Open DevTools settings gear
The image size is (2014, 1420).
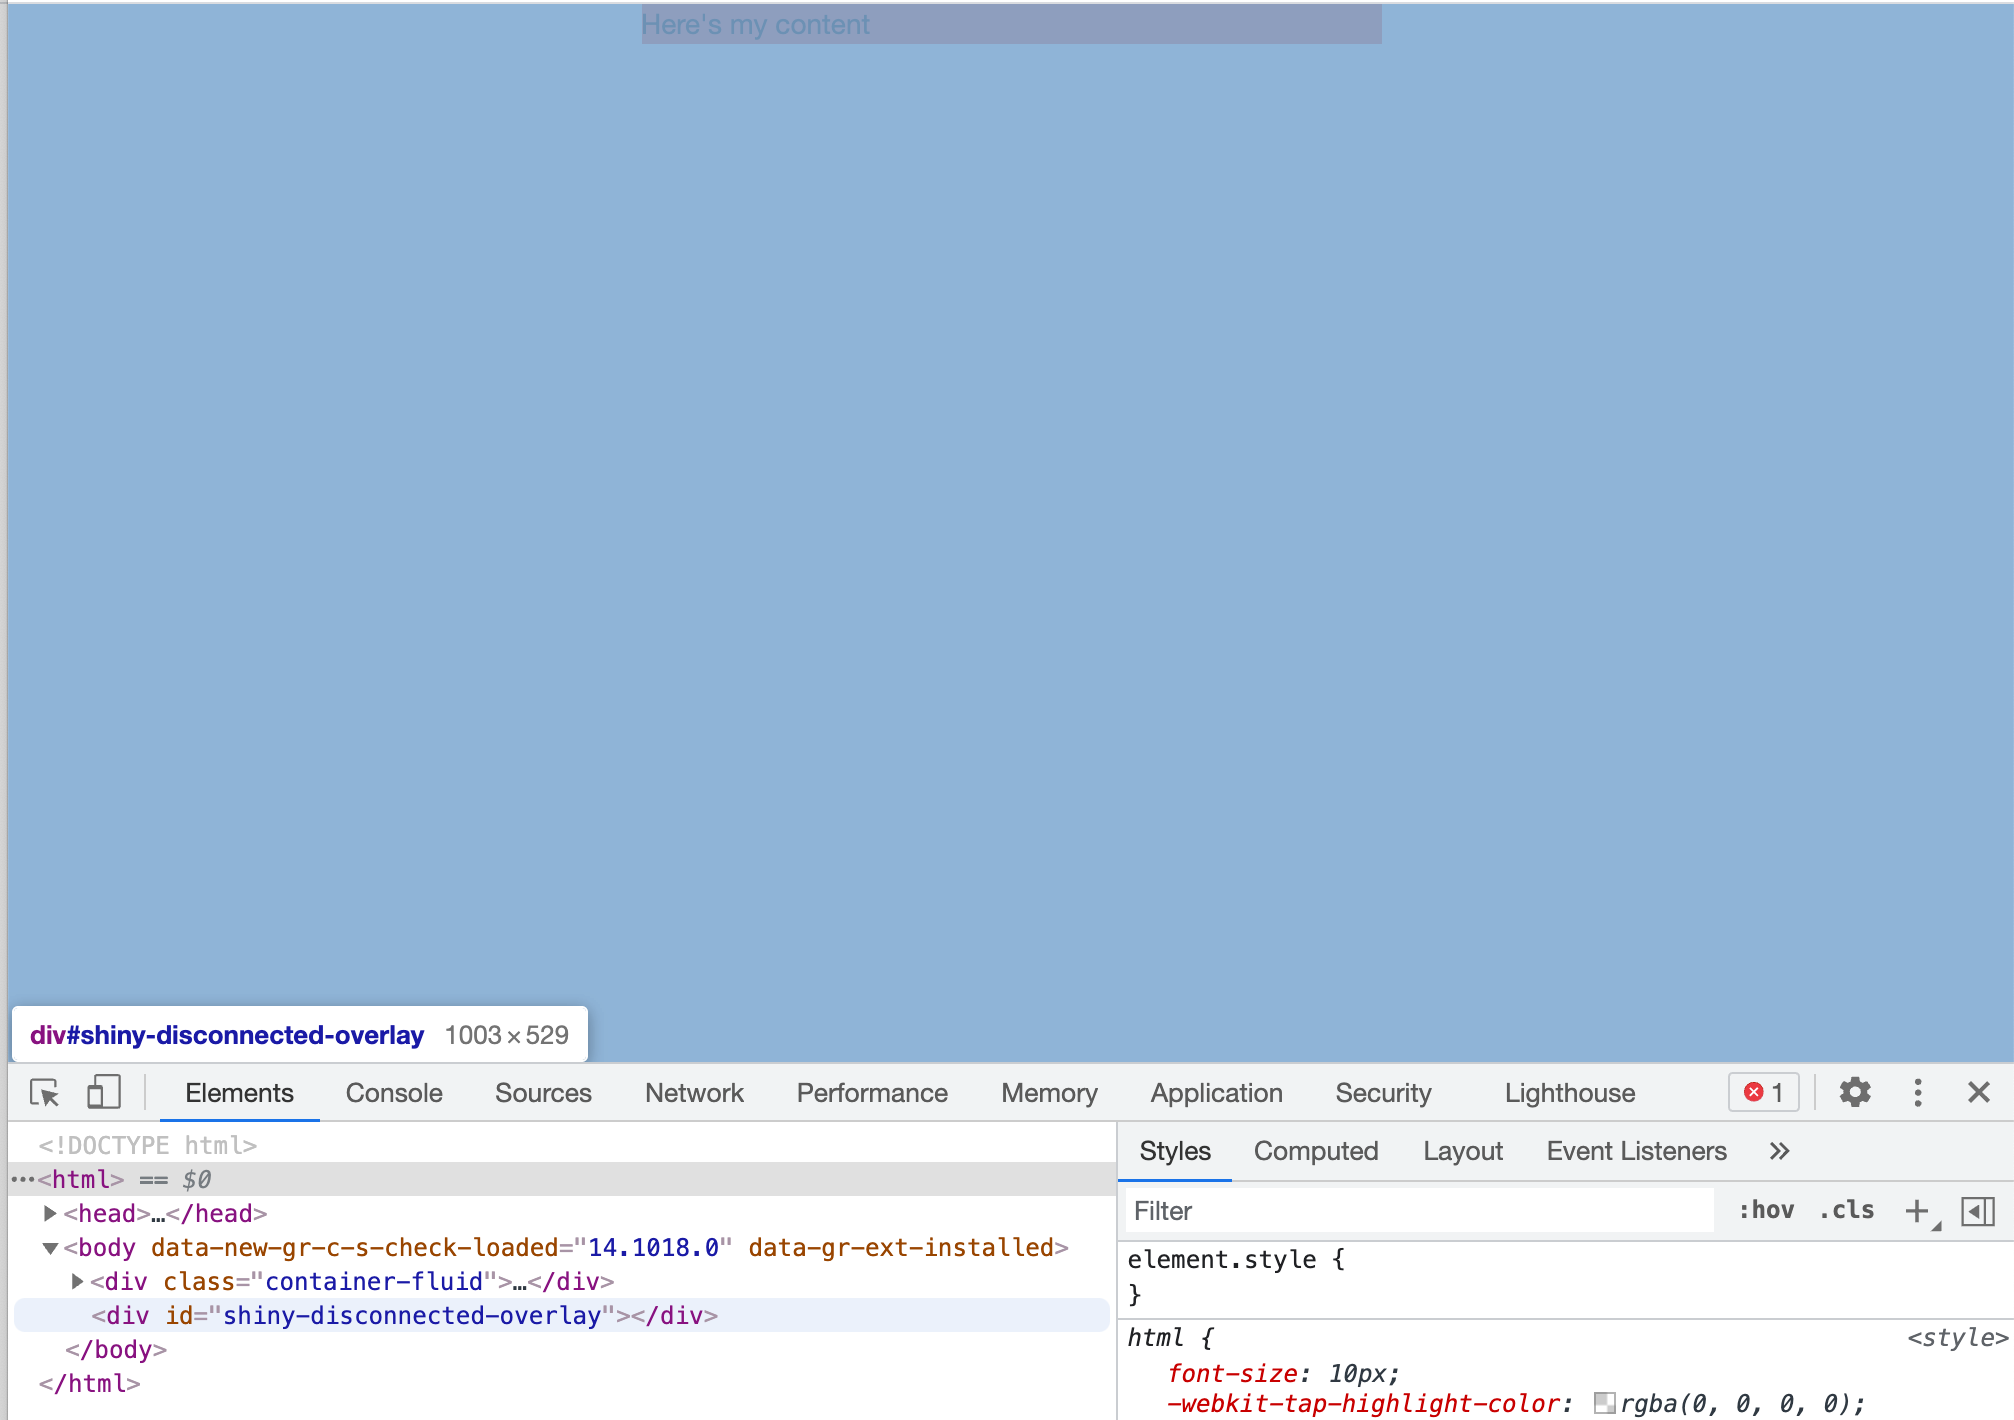point(1855,1093)
